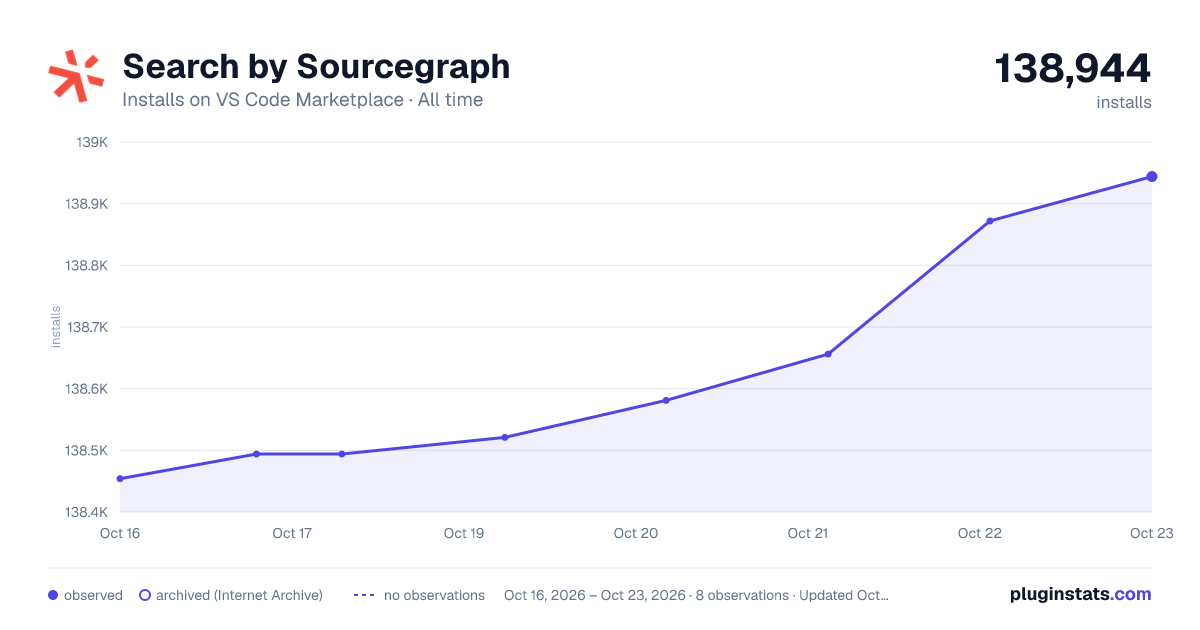Click the 139K y-axis label
Viewport: 1200px width, 630px height.
pyautogui.click(x=92, y=142)
